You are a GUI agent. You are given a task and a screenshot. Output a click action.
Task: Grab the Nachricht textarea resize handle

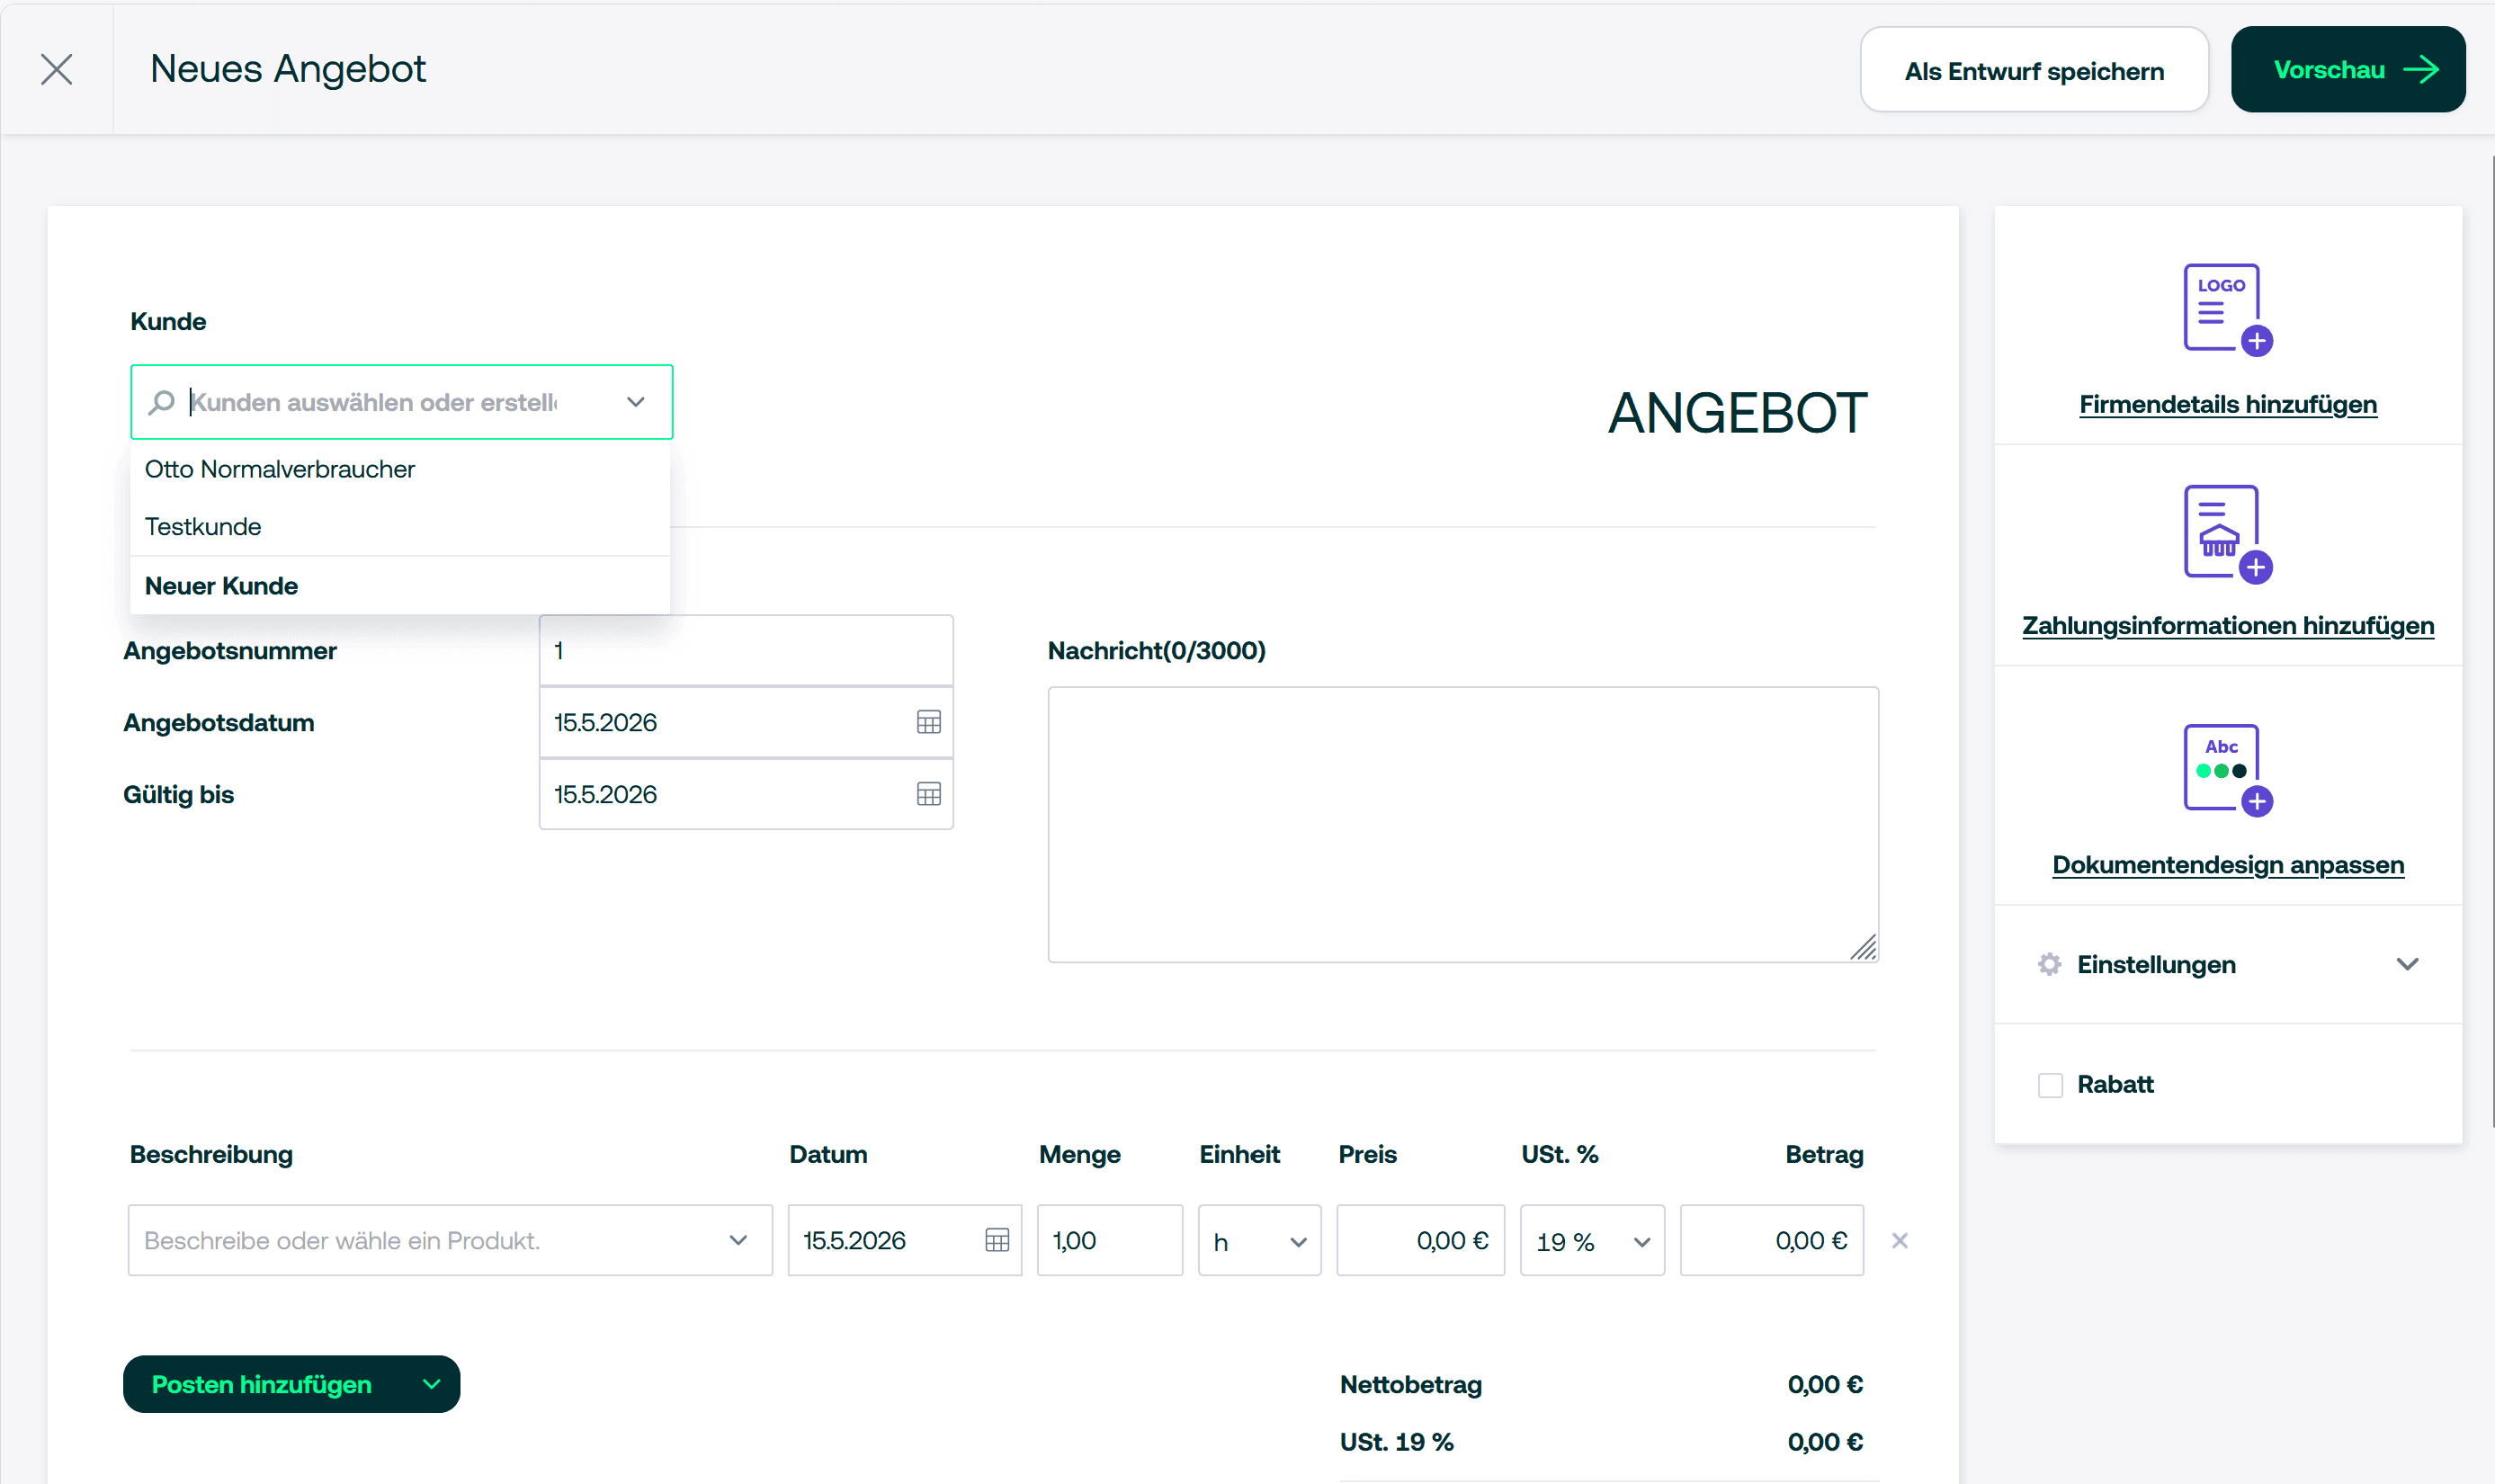pos(1863,947)
